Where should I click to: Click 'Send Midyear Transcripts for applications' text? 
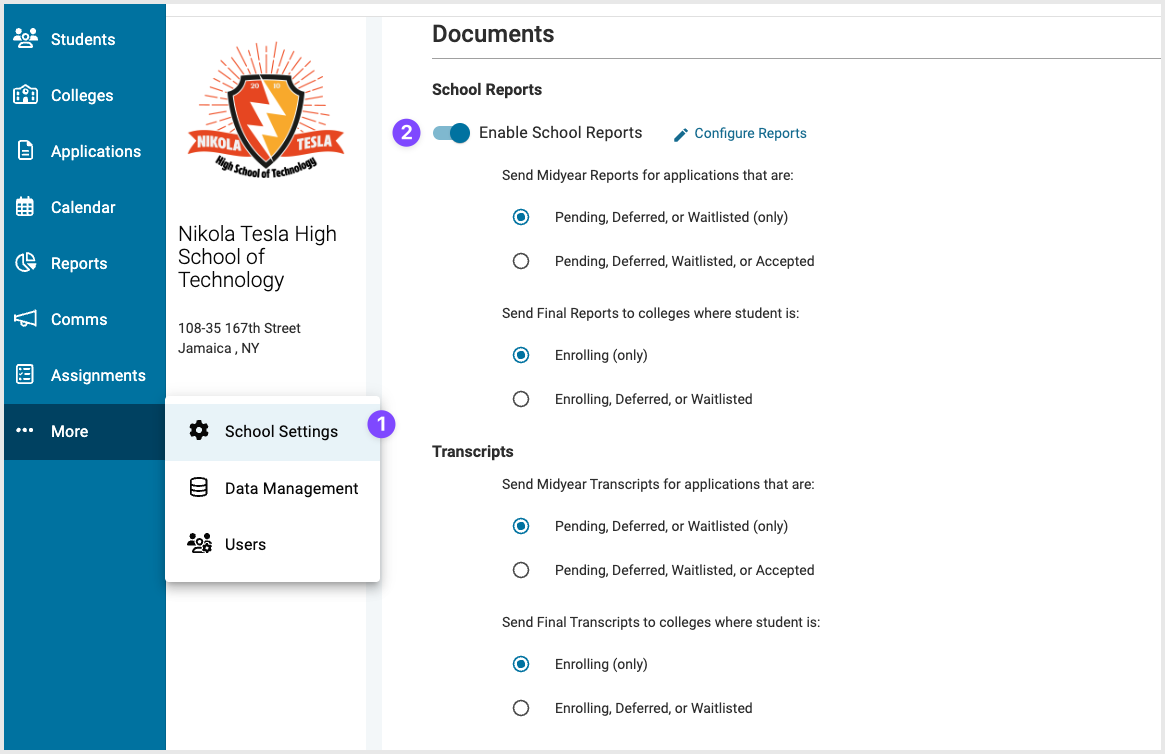pos(658,484)
